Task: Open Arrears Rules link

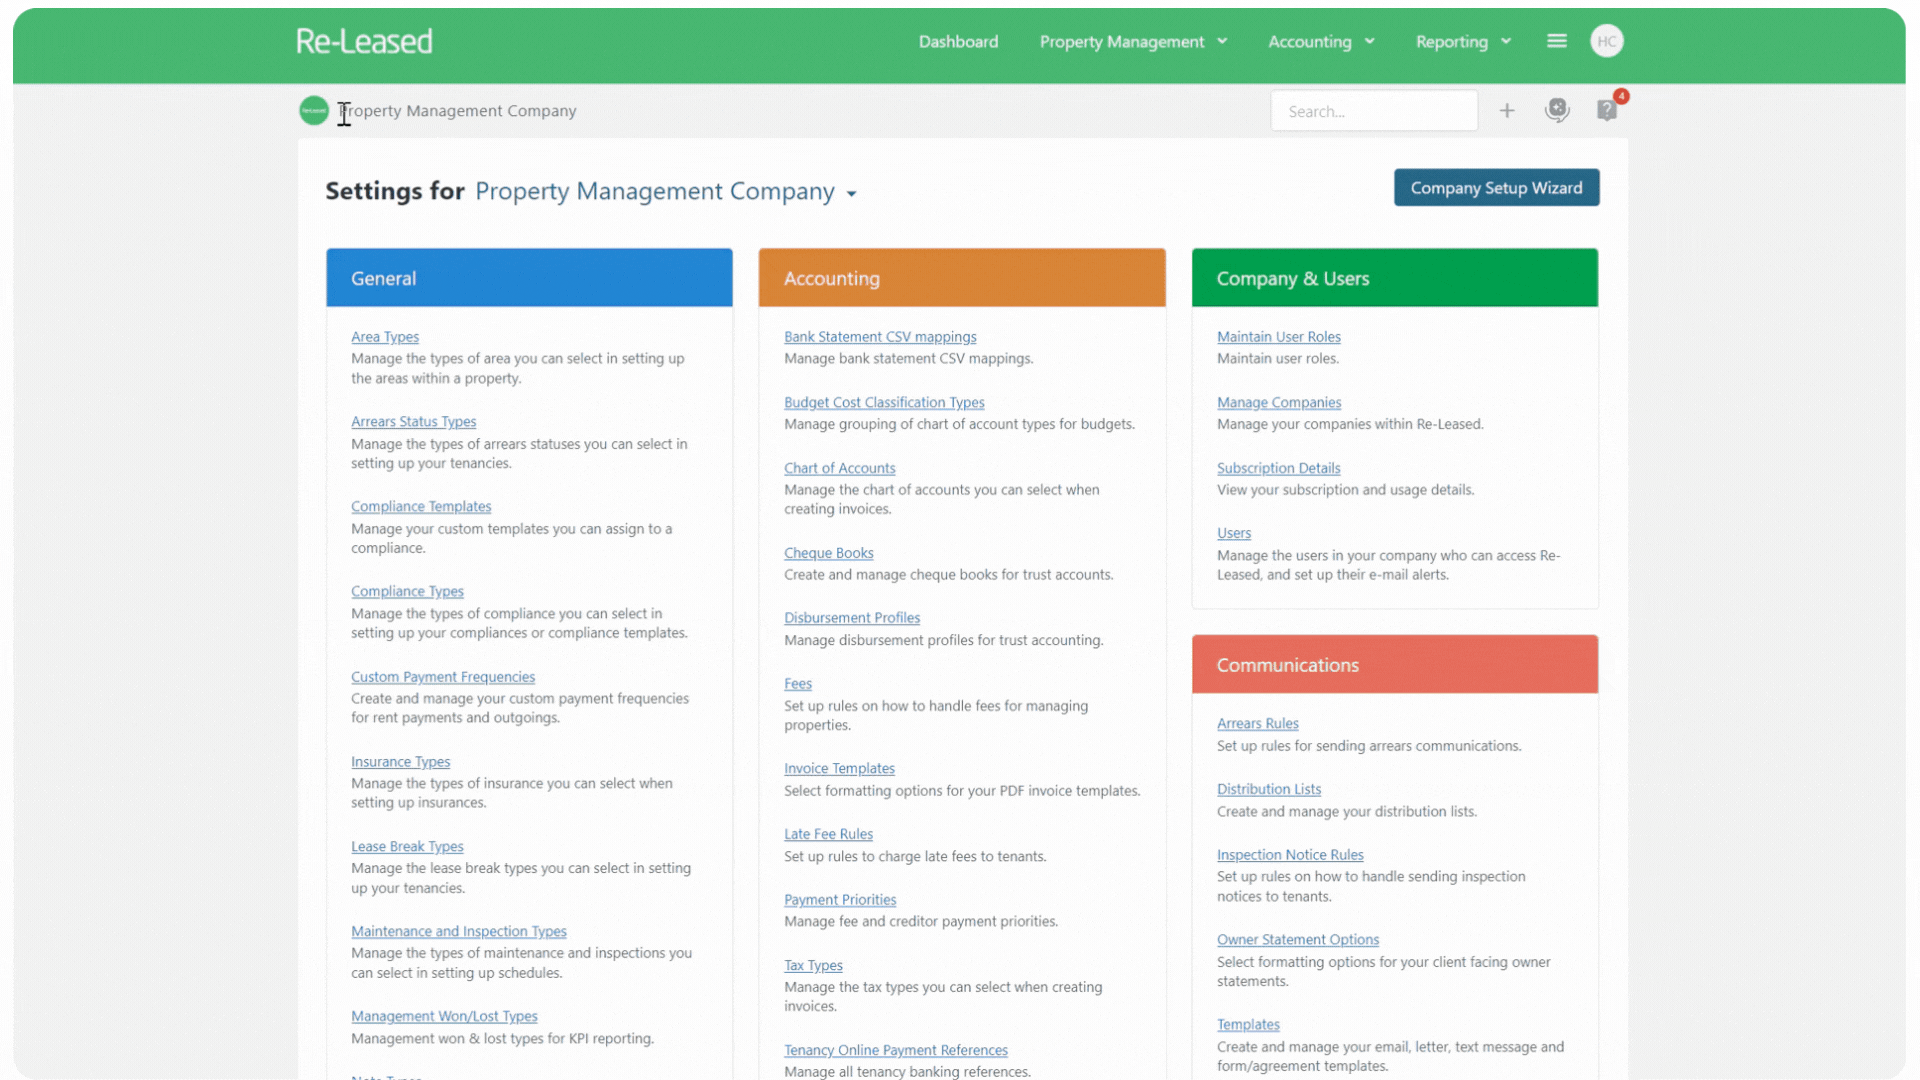Action: [x=1257, y=724]
